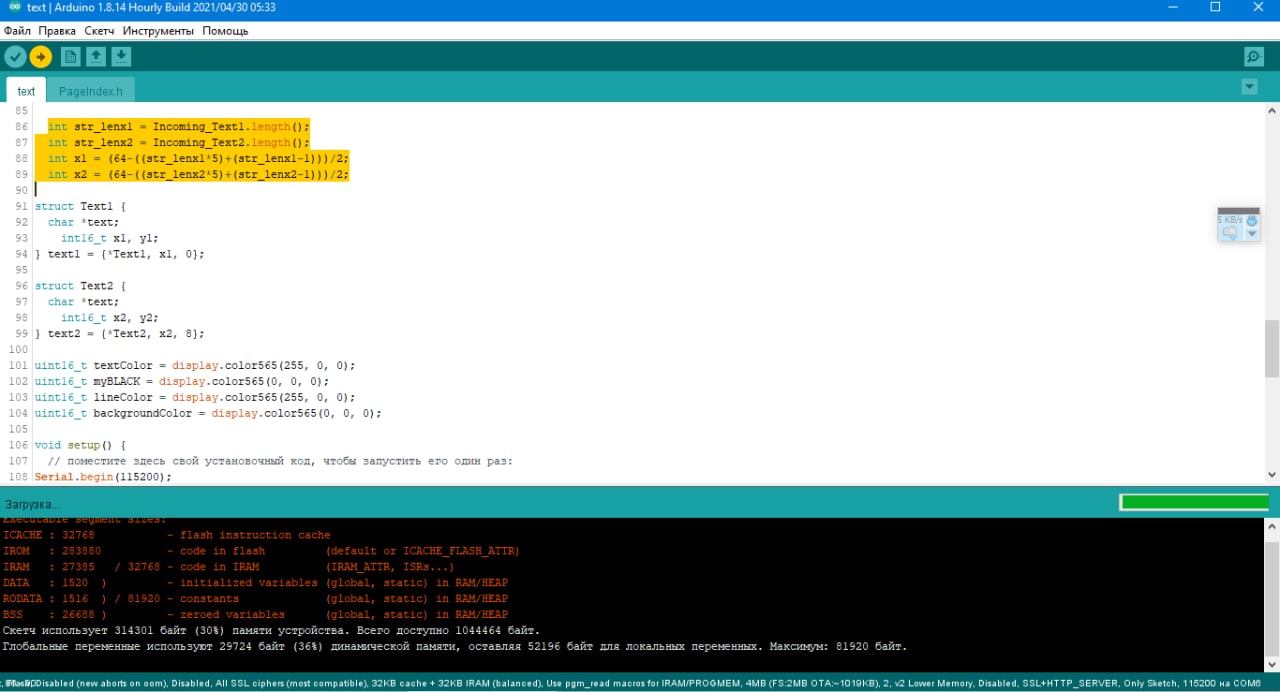This screenshot has width=1280, height=692.
Task: Click line number 100 in the gutter
Action: [x=18, y=350]
